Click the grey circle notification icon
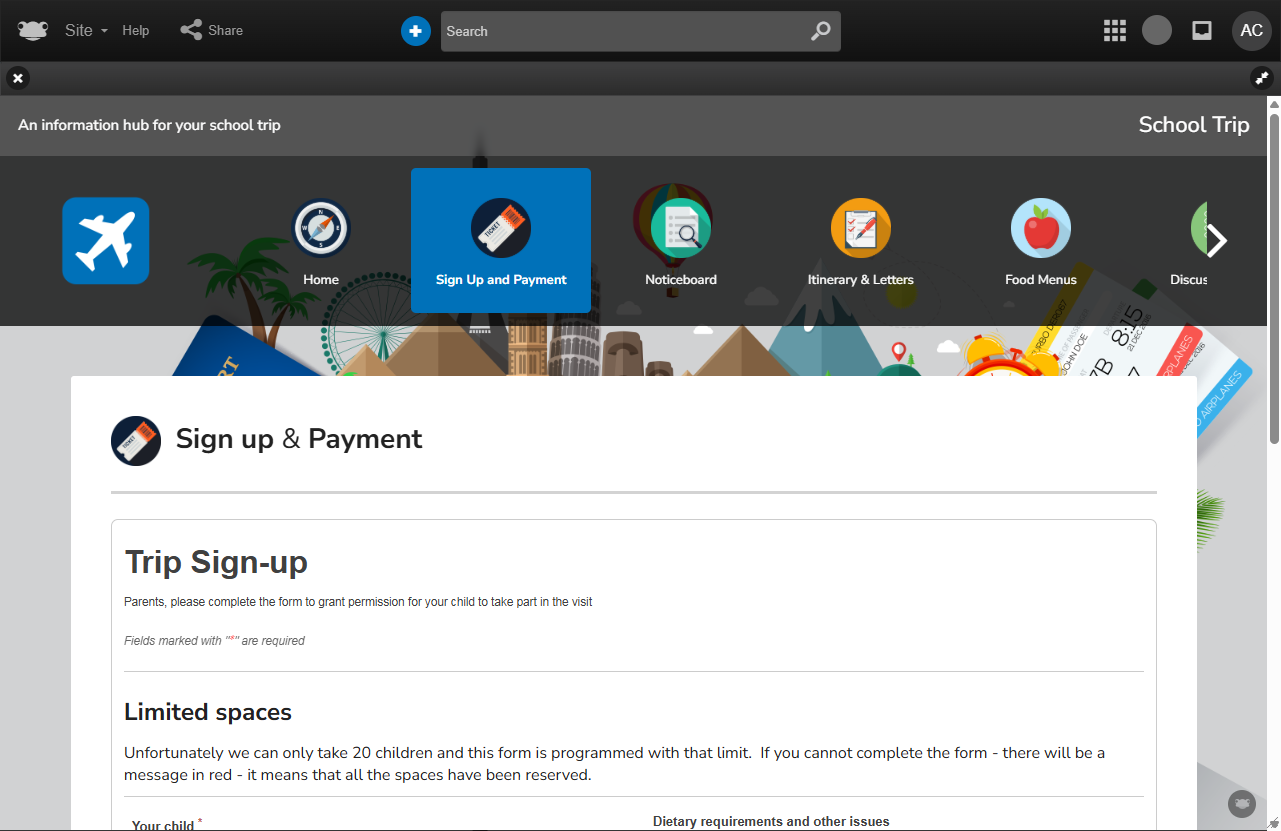 click(1157, 30)
